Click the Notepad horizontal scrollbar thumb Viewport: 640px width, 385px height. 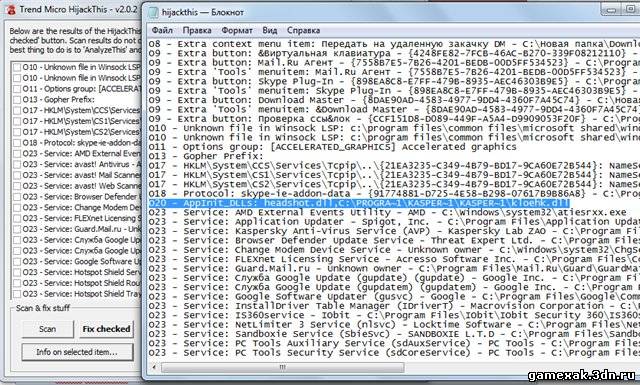click(x=282, y=367)
